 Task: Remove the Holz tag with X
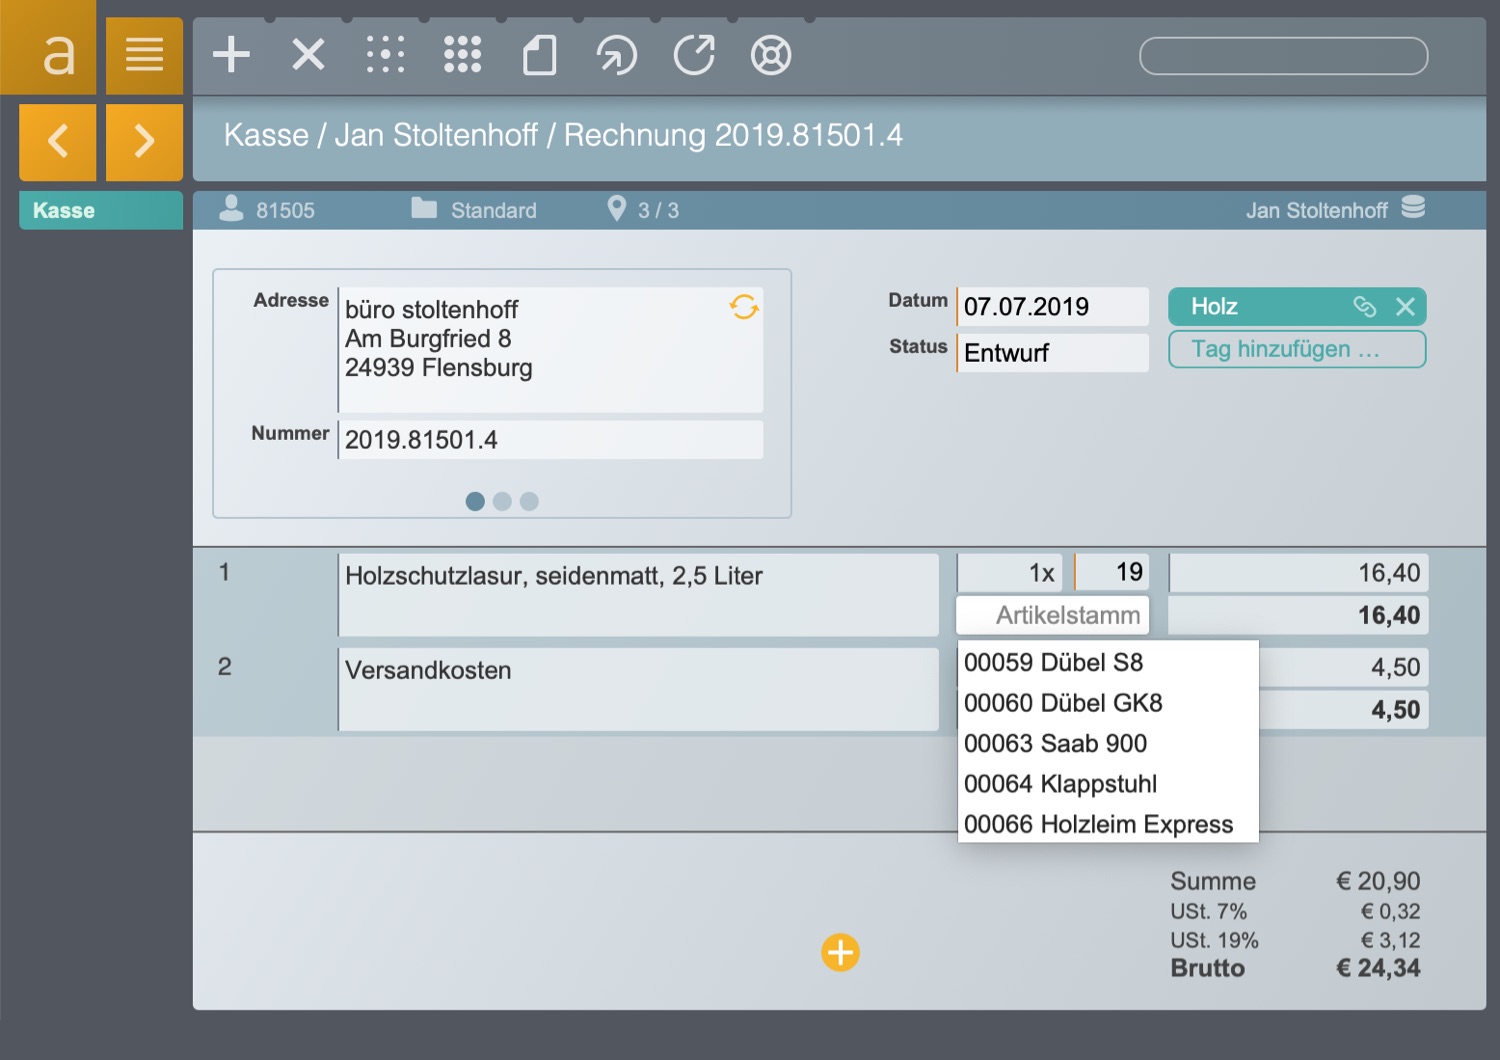[x=1405, y=306]
